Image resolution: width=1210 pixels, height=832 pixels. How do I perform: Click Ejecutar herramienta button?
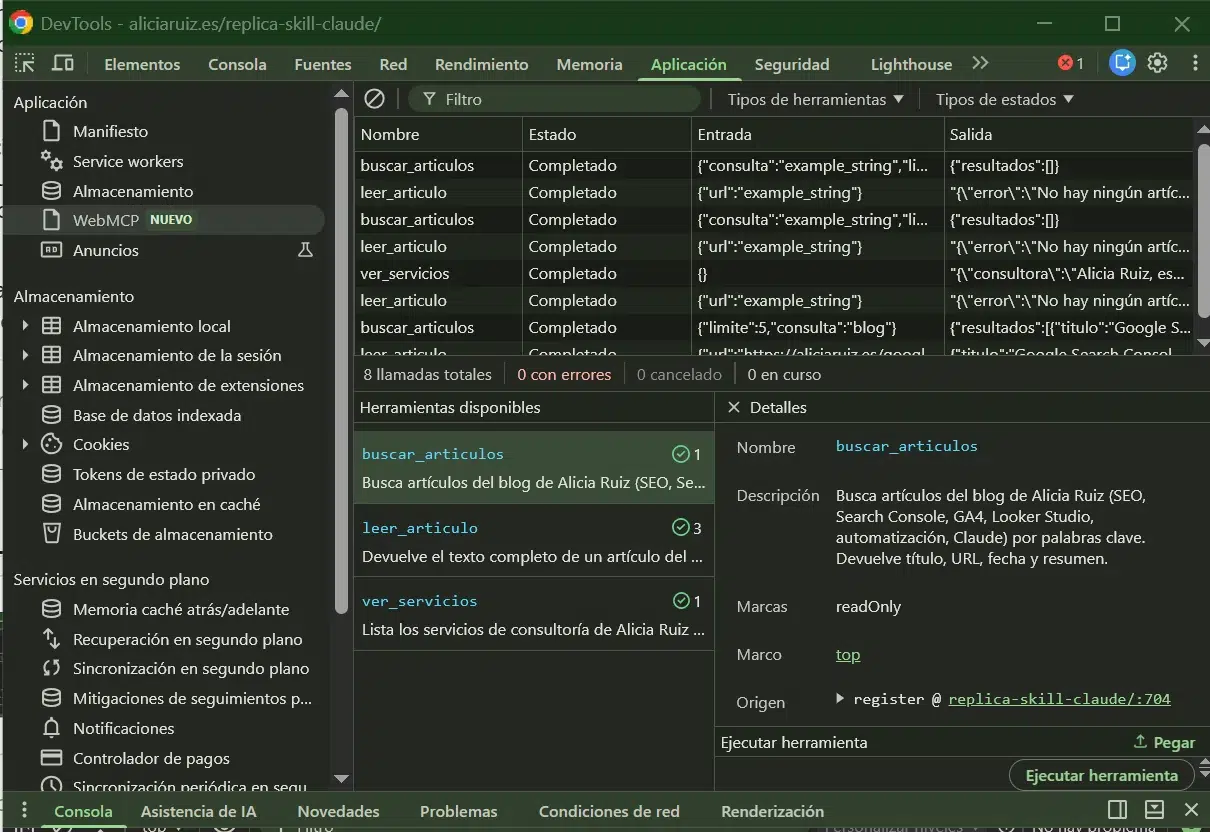(1102, 775)
